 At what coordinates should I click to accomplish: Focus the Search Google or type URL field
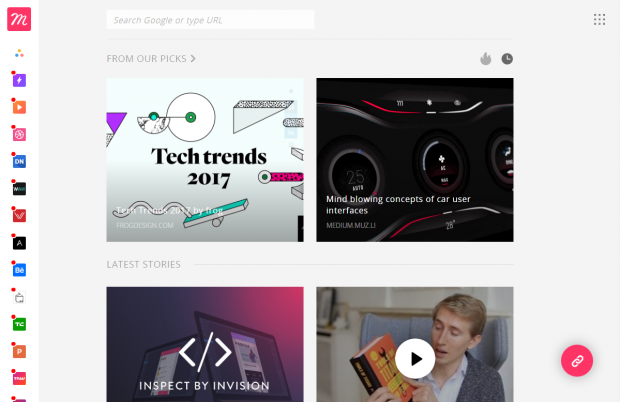pyautogui.click(x=210, y=20)
